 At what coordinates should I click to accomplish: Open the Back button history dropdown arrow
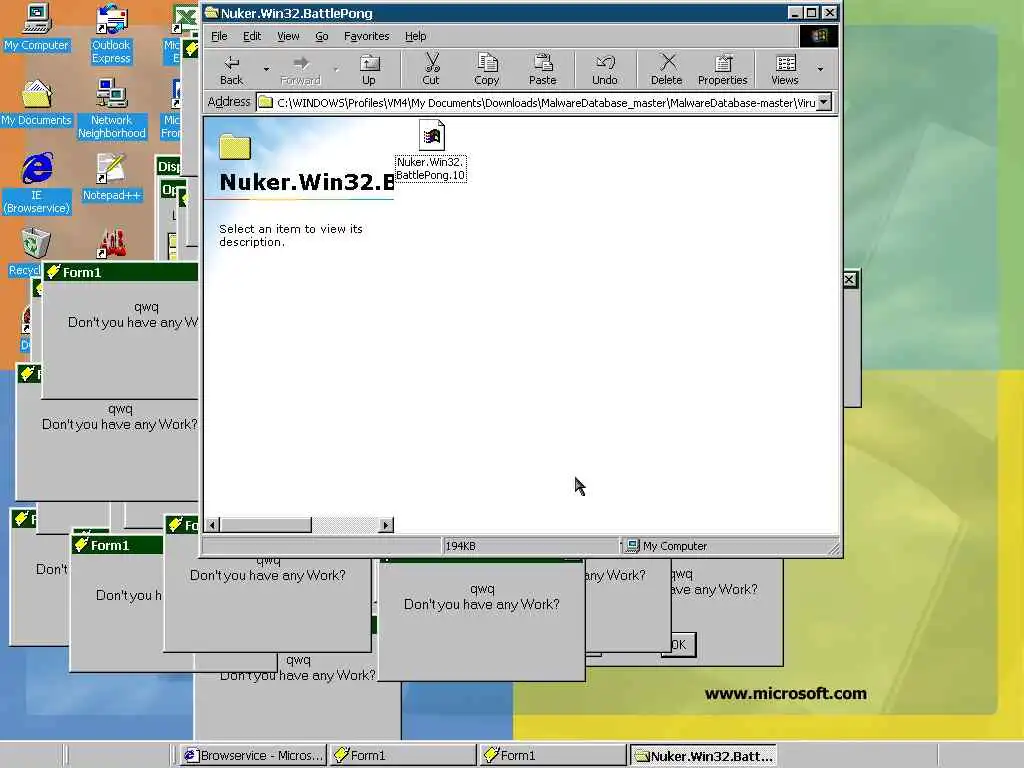pyautogui.click(x=266, y=69)
